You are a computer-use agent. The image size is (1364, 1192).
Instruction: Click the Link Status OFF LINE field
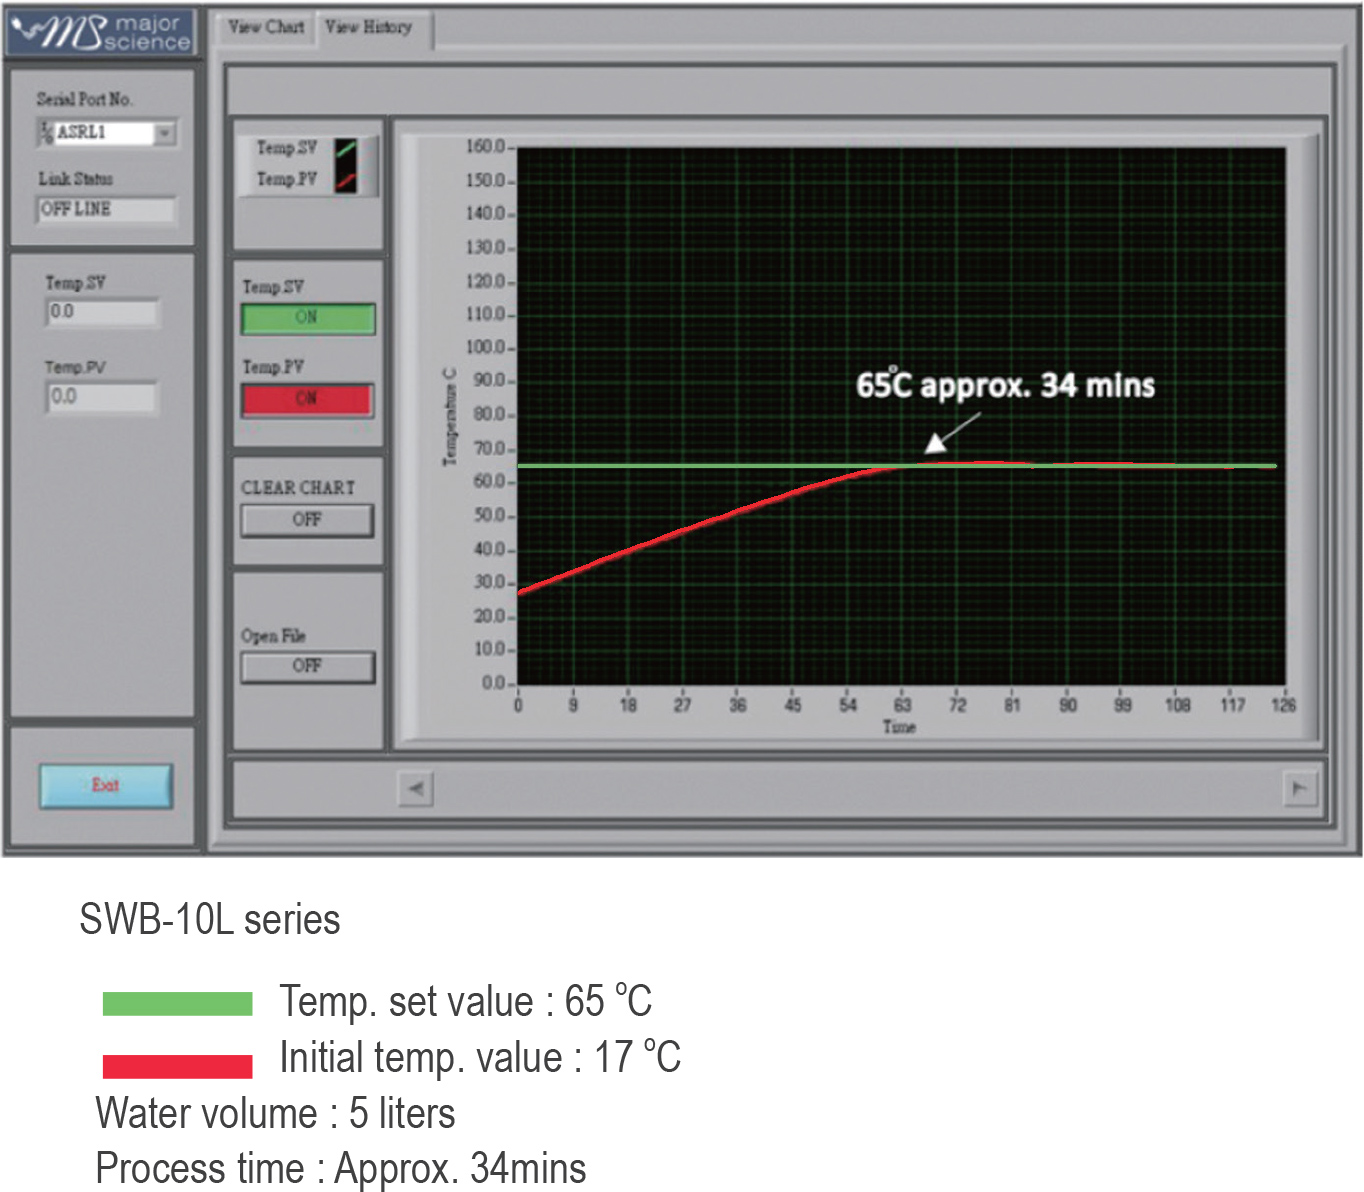click(106, 209)
